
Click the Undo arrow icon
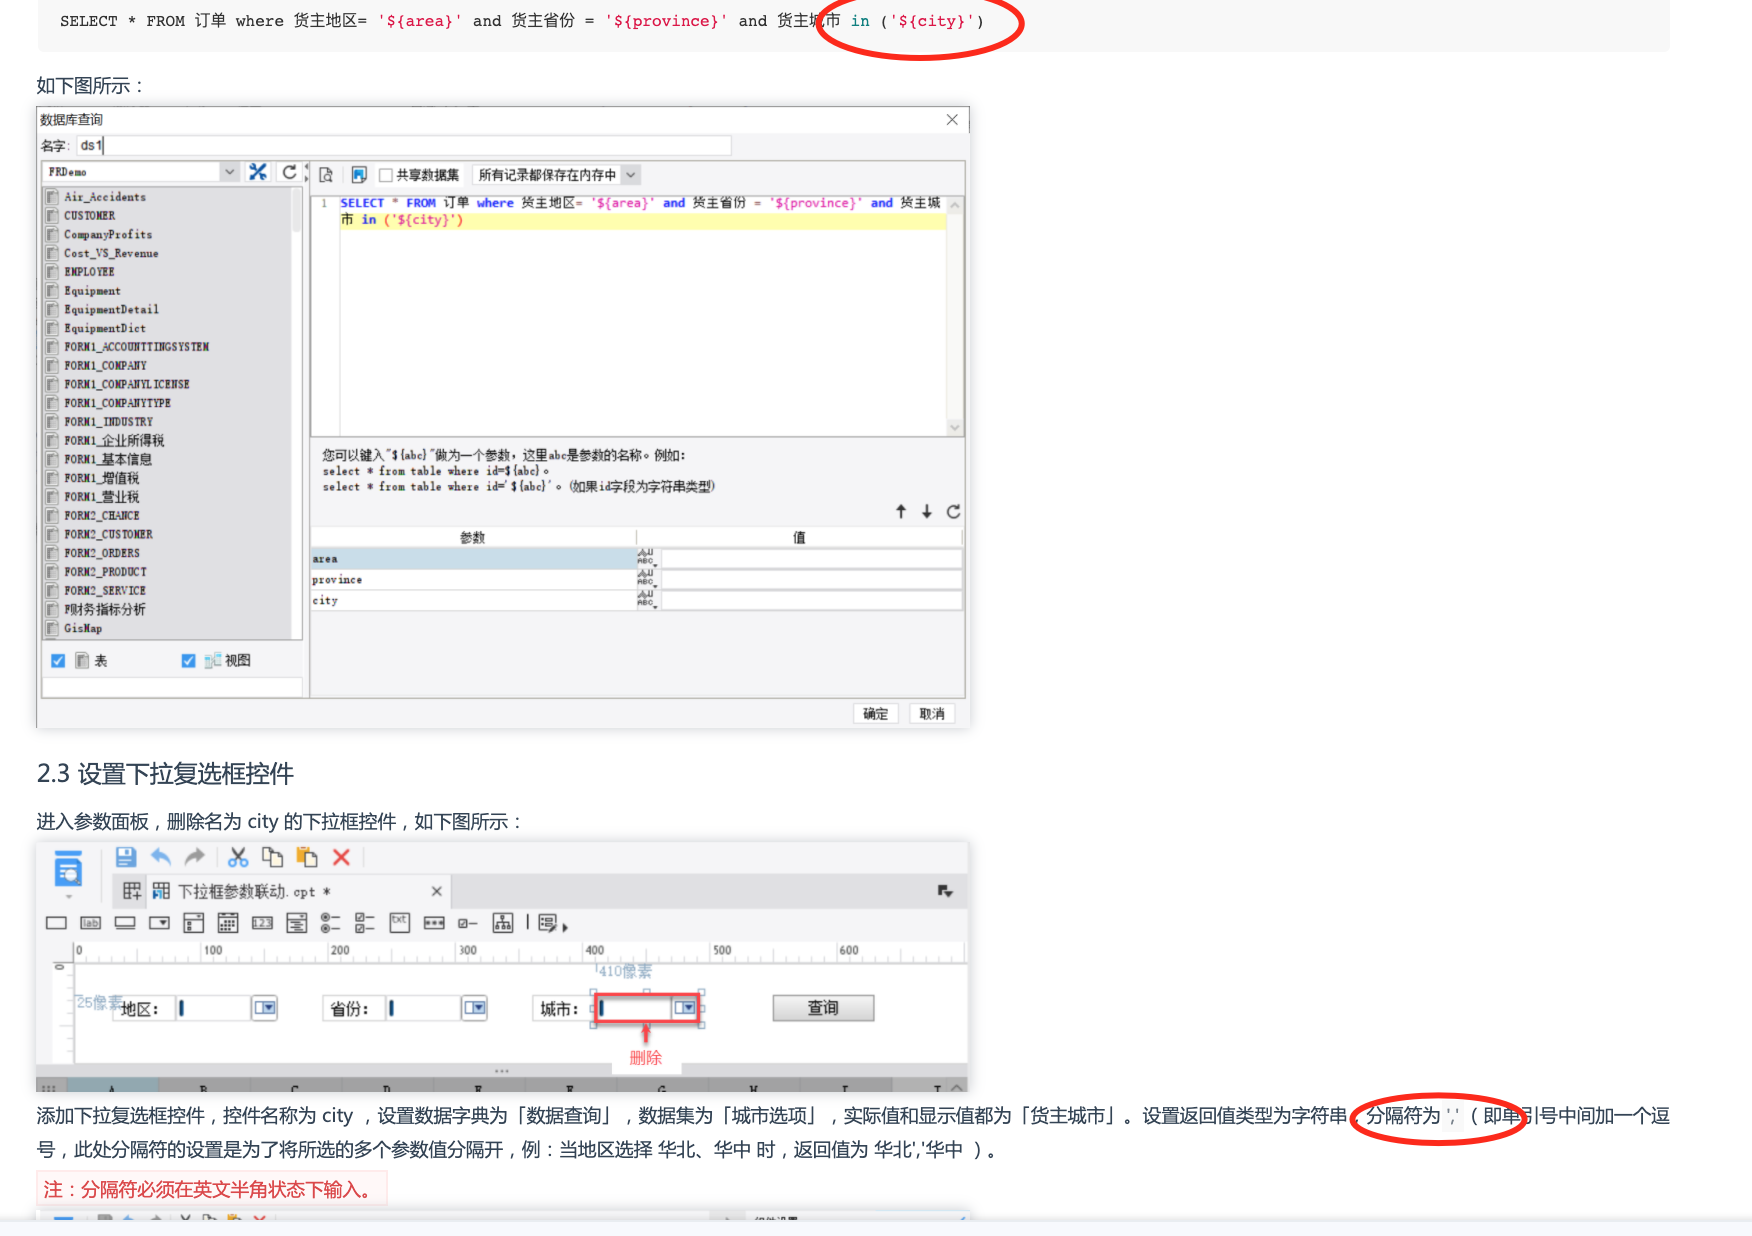click(x=161, y=857)
